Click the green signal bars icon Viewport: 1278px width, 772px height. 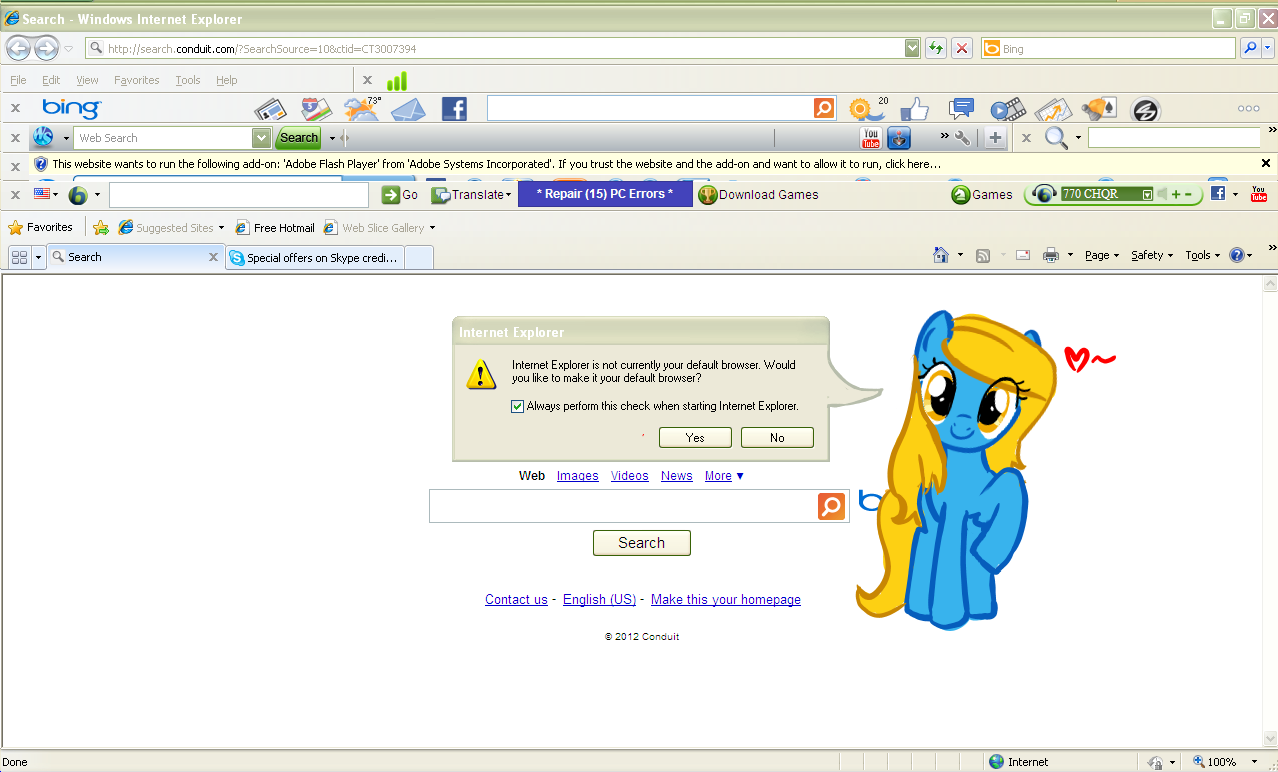pyautogui.click(x=397, y=80)
